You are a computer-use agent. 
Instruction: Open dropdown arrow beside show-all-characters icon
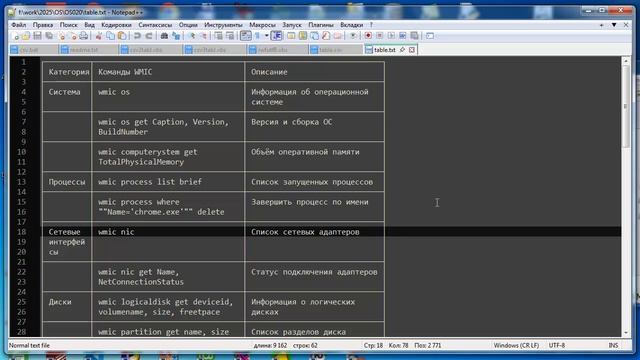point(267,36)
